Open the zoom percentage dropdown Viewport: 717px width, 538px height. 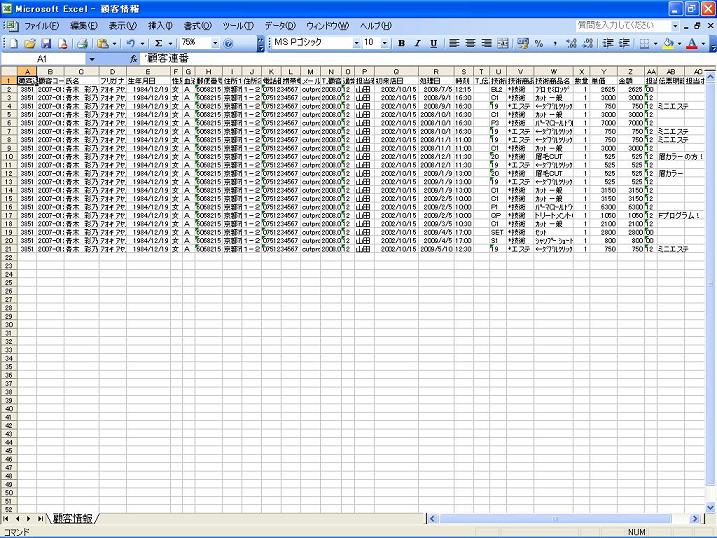[215, 43]
